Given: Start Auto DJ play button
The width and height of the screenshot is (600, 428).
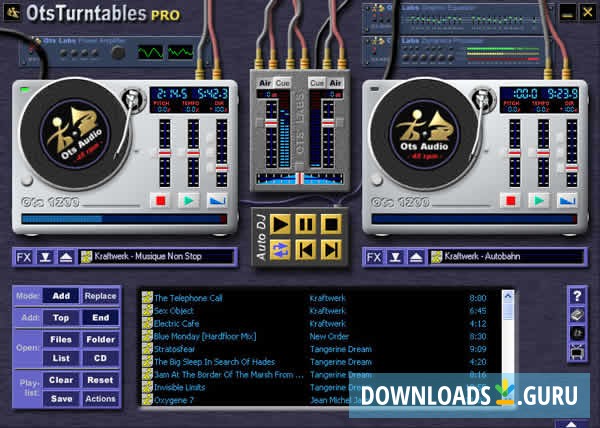Looking at the screenshot, I should (x=280, y=224).
